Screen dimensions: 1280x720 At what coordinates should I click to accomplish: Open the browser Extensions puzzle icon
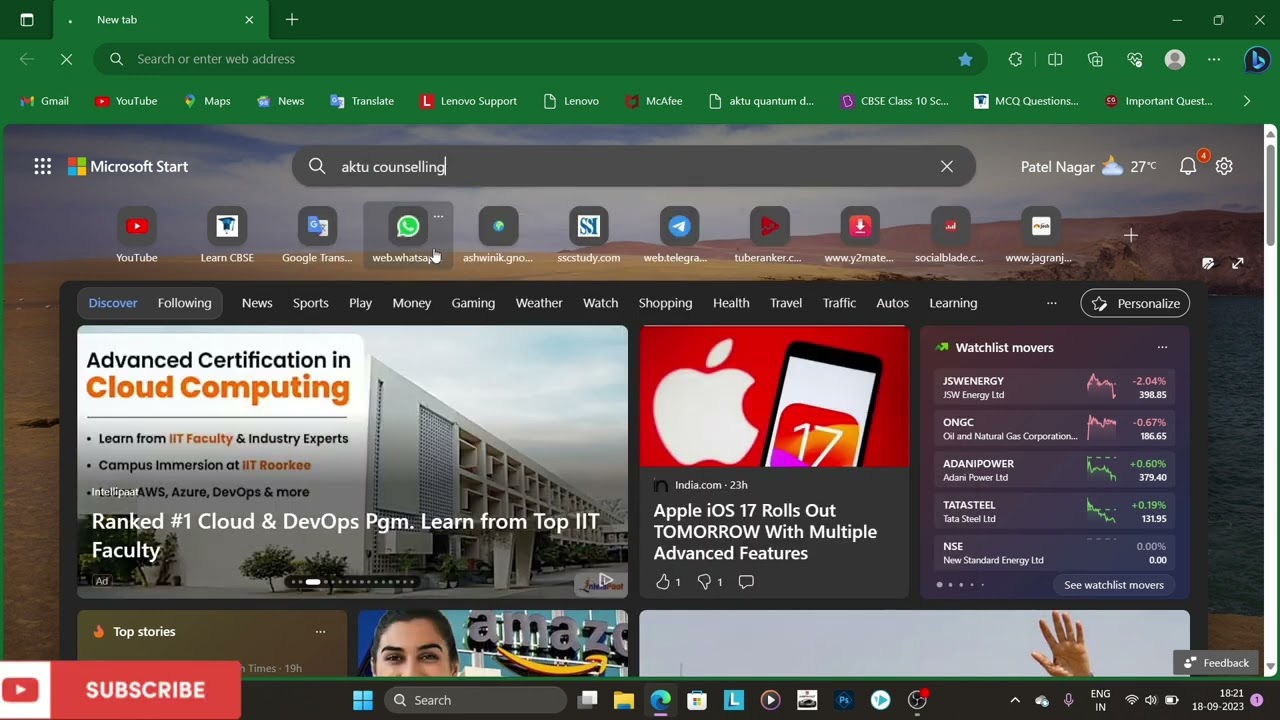coord(1015,59)
